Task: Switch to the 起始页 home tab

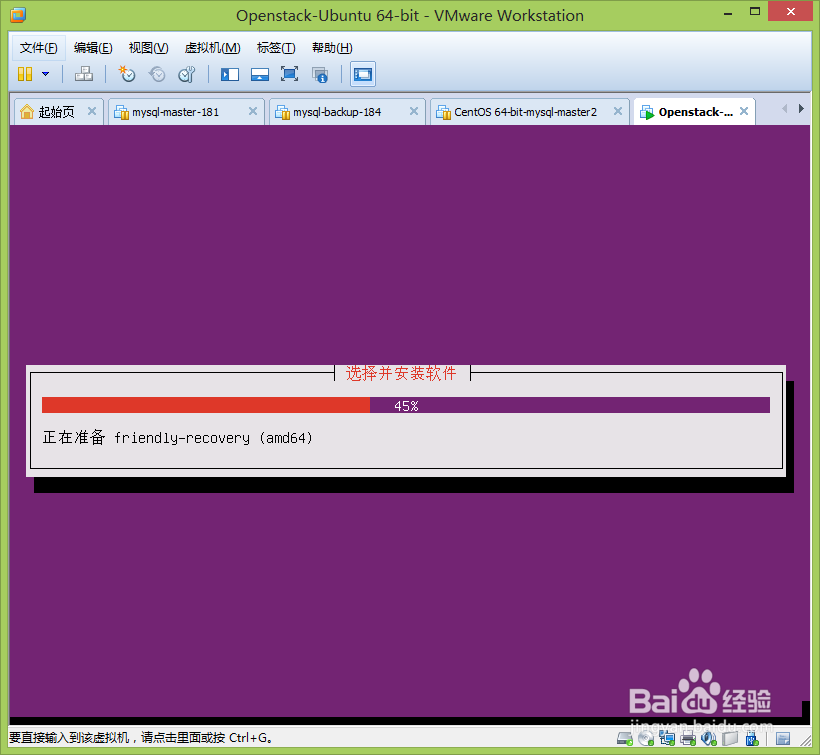Action: pos(55,111)
